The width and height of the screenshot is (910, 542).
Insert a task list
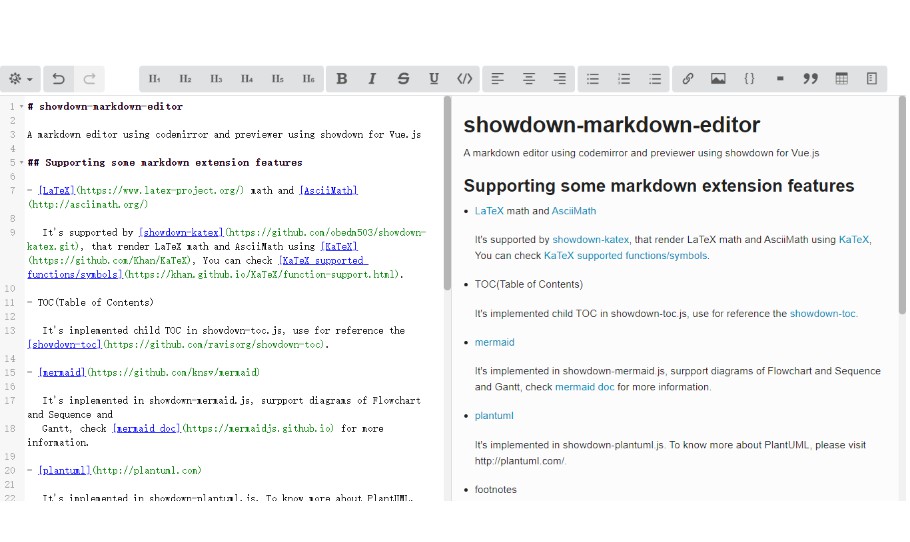pyautogui.click(x=655, y=79)
